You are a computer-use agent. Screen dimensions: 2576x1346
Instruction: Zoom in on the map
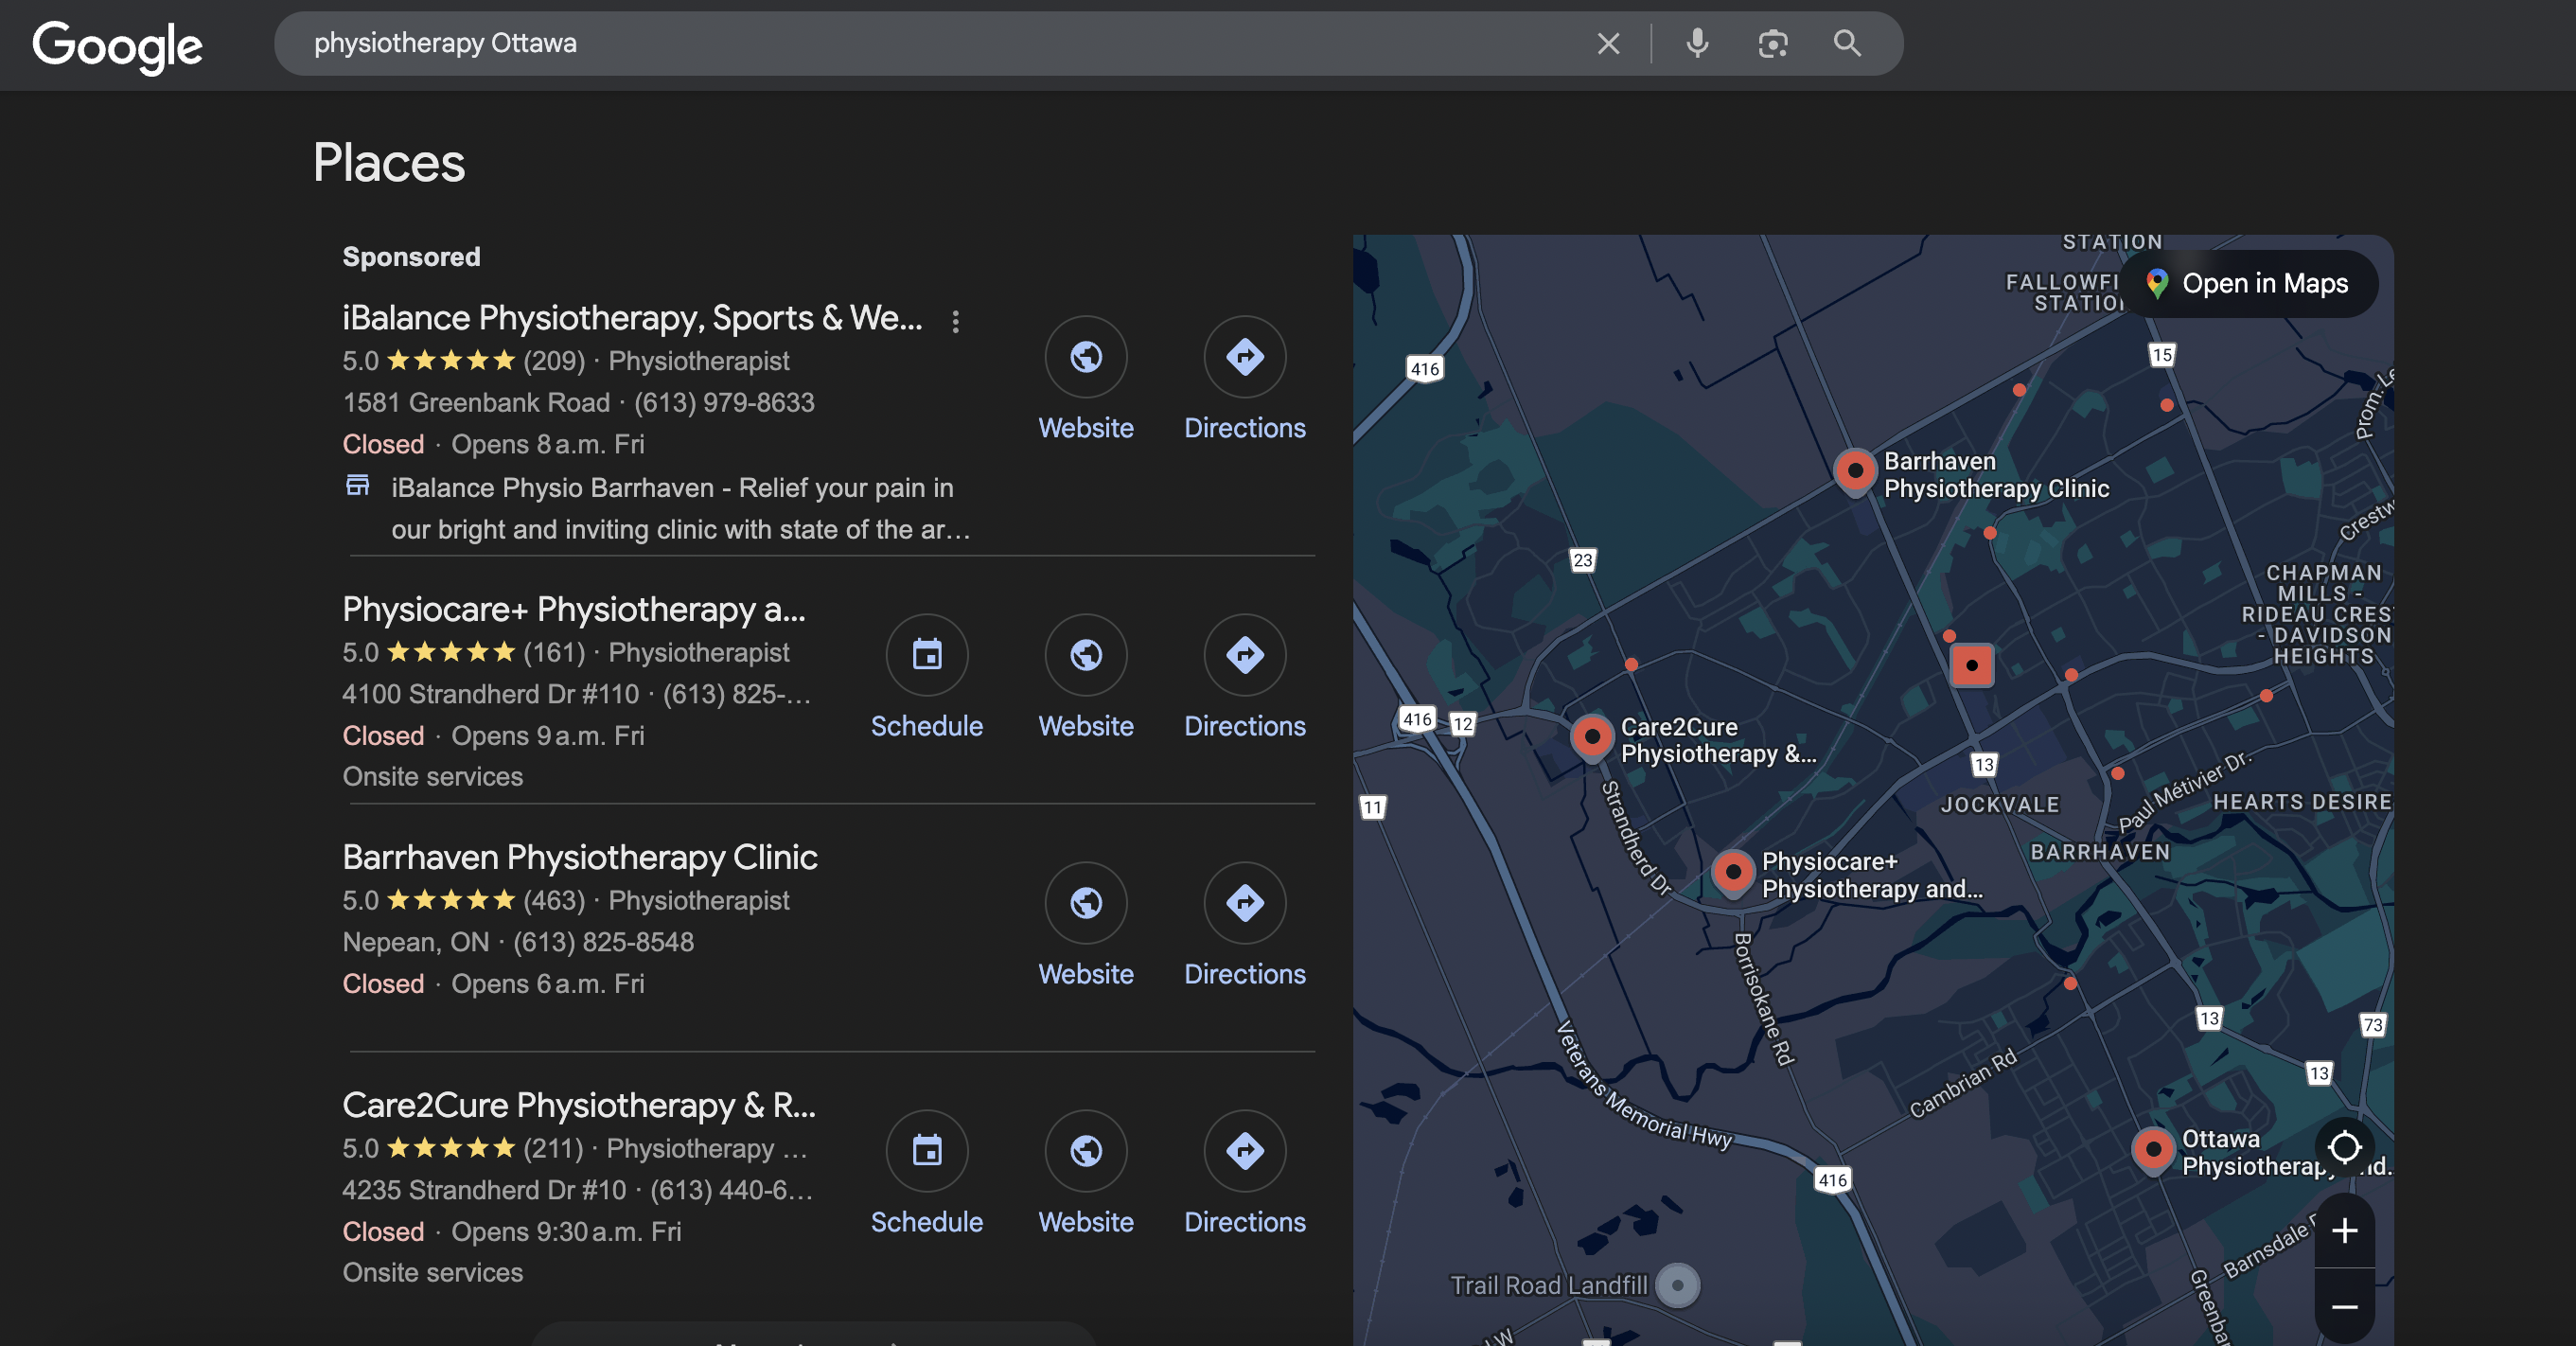(x=2344, y=1230)
